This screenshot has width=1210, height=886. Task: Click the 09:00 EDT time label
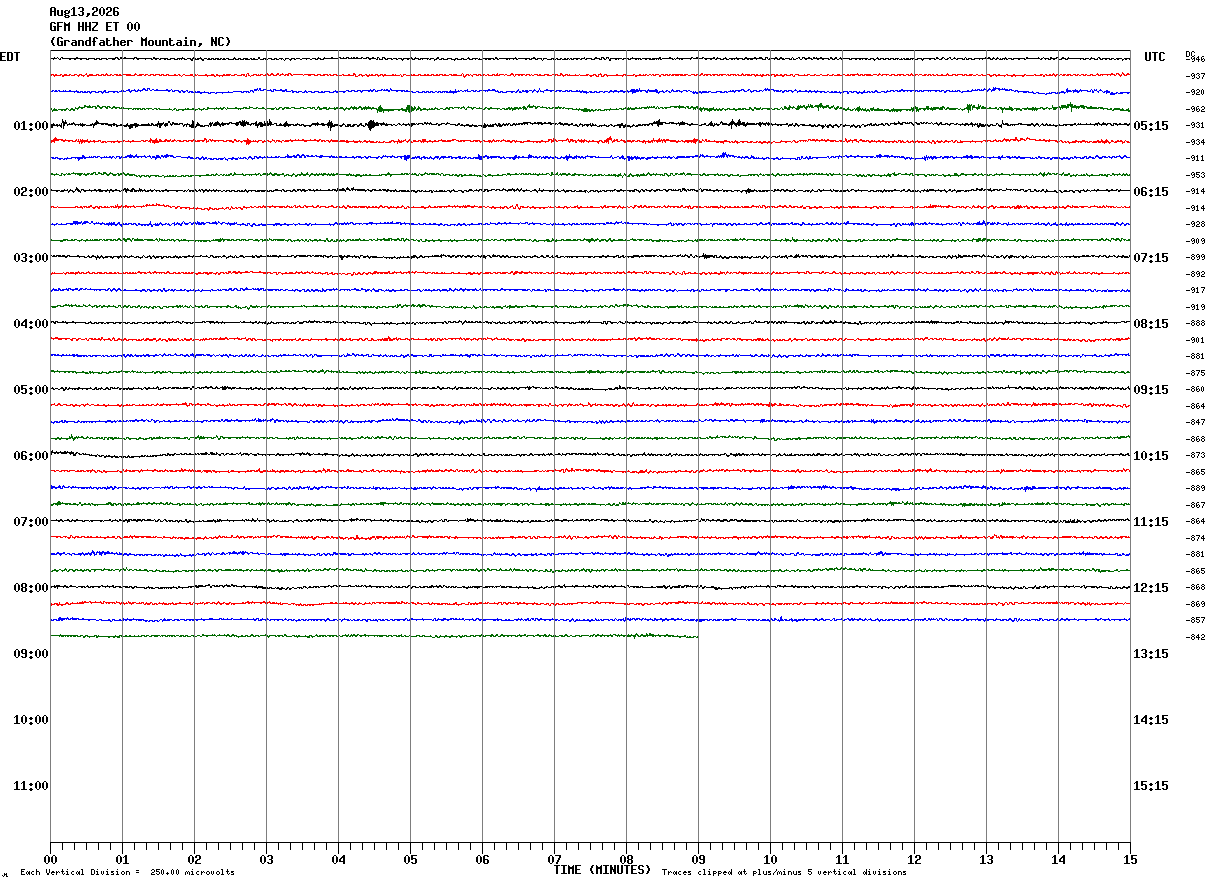(31, 654)
